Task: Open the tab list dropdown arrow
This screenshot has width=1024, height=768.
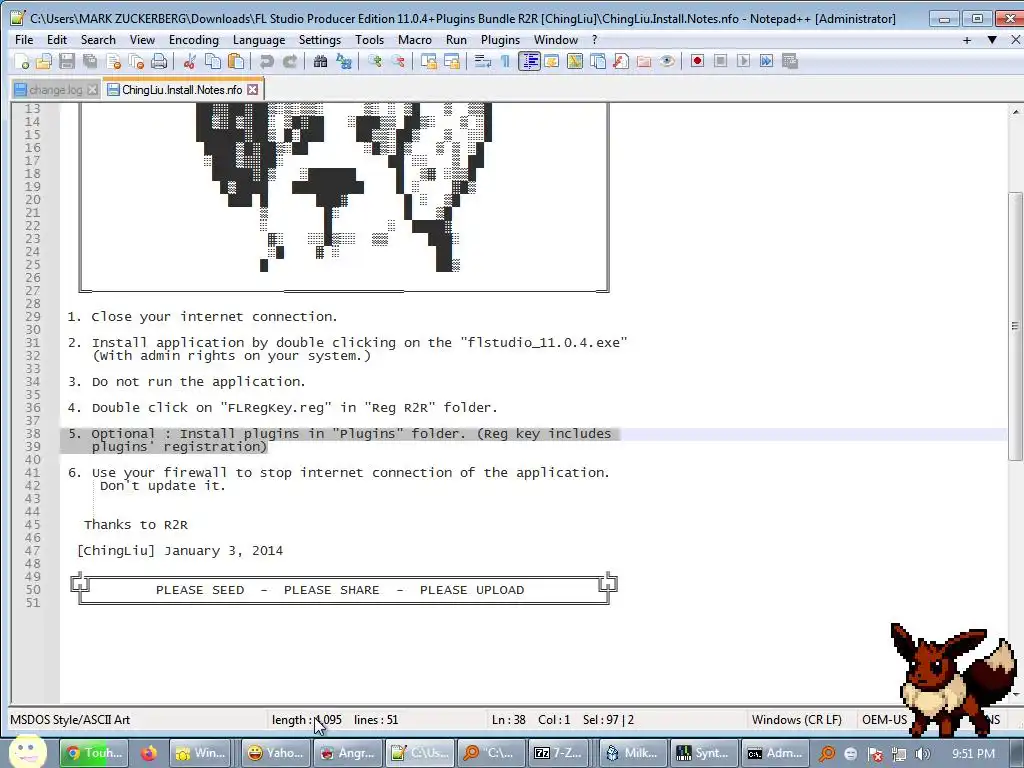Action: tap(992, 40)
